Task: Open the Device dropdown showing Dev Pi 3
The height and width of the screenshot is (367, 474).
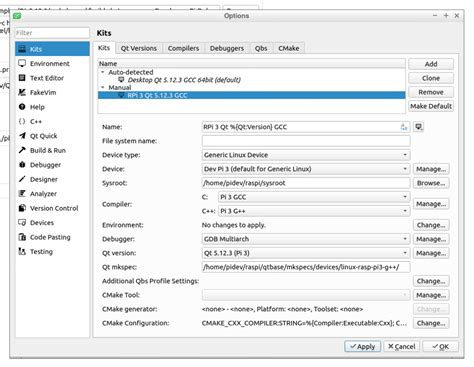Action: click(x=306, y=169)
